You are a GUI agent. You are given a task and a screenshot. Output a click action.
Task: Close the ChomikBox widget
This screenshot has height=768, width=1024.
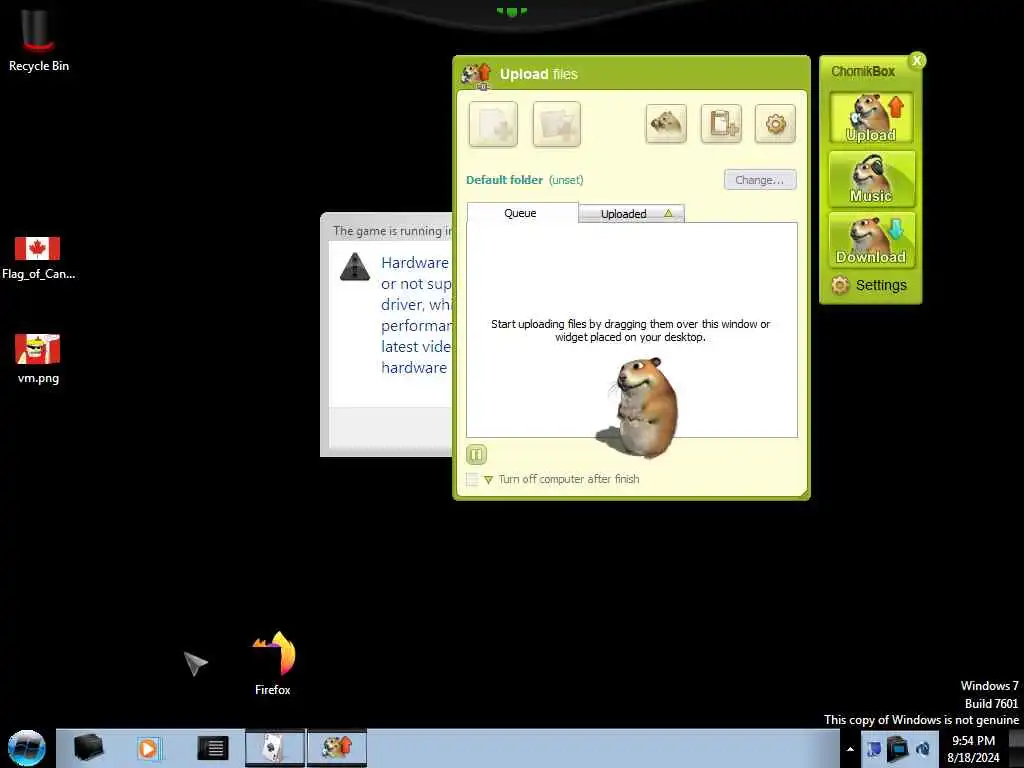917,61
